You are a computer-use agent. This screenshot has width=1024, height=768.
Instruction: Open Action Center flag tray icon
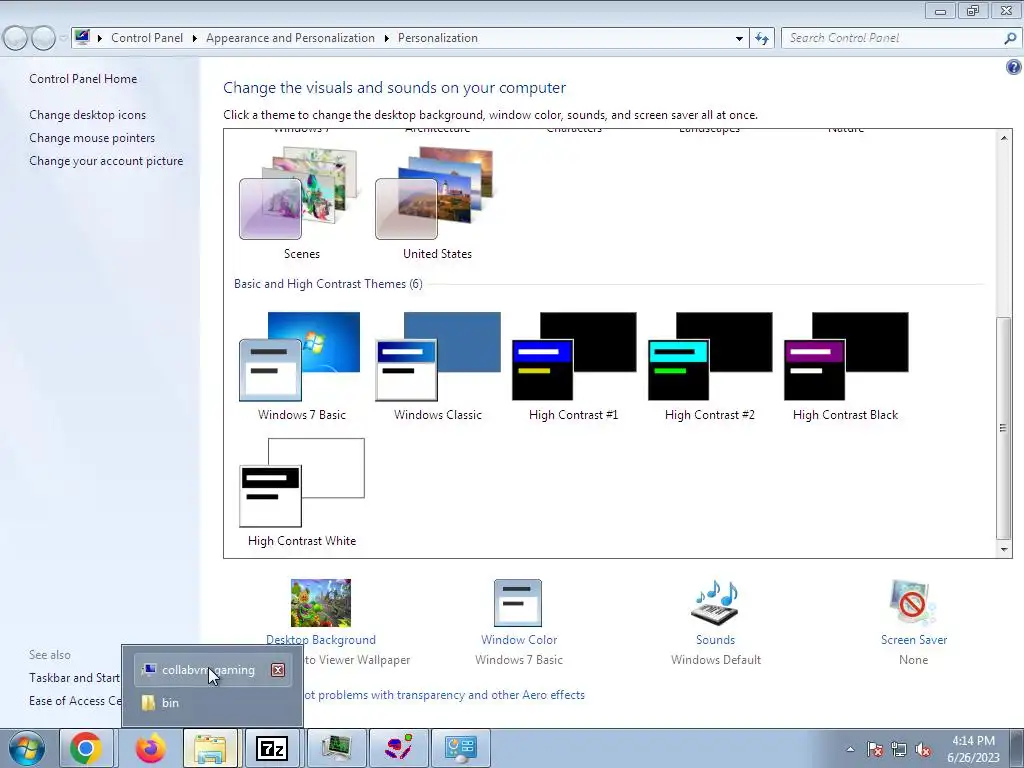875,750
